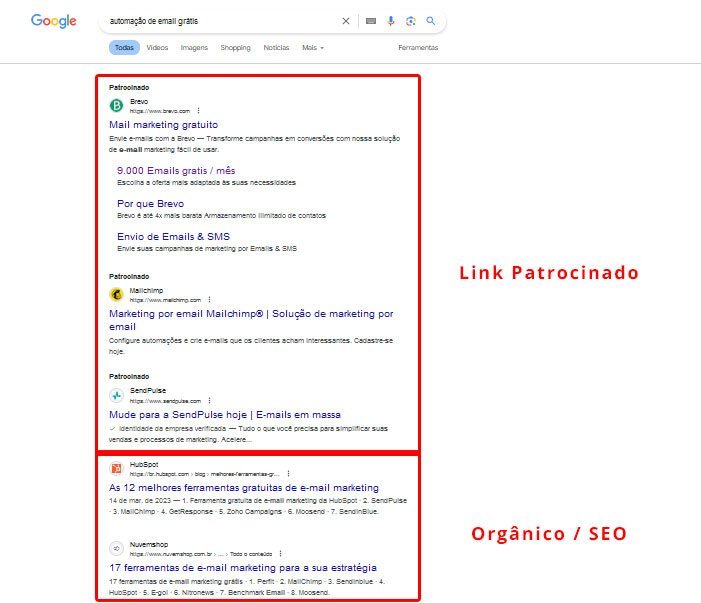Clear the search query with the X
Viewport: 701px width, 603px height.
point(346,20)
